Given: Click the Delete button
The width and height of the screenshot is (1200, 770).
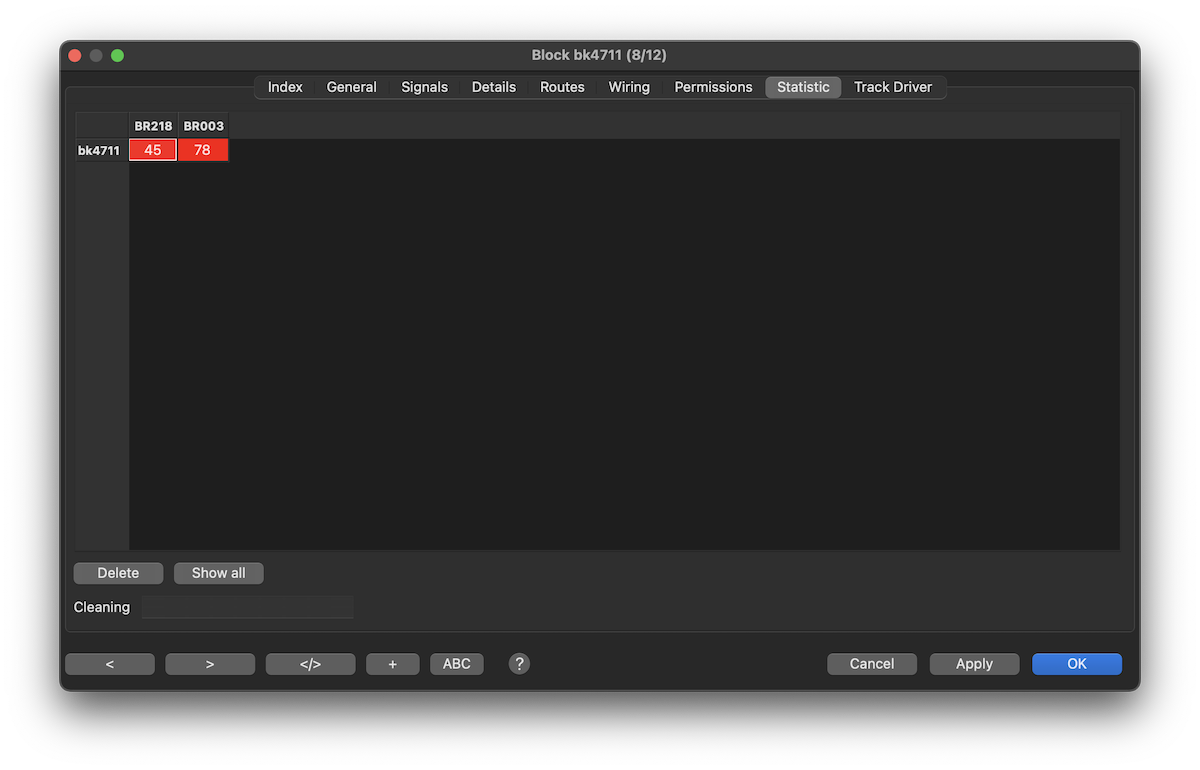Looking at the screenshot, I should pyautogui.click(x=118, y=573).
